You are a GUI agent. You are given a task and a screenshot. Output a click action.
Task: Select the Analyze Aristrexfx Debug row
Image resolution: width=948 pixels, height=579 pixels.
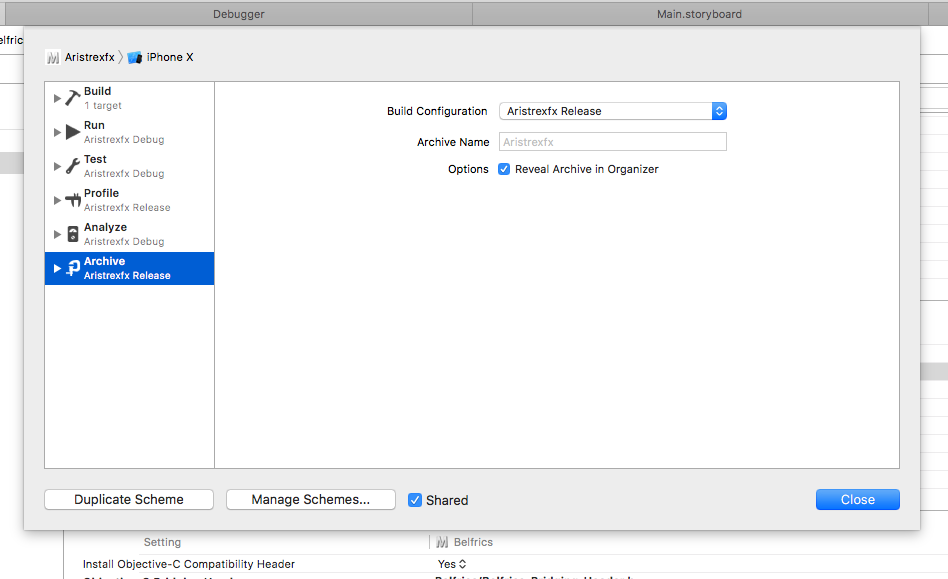tap(129, 234)
